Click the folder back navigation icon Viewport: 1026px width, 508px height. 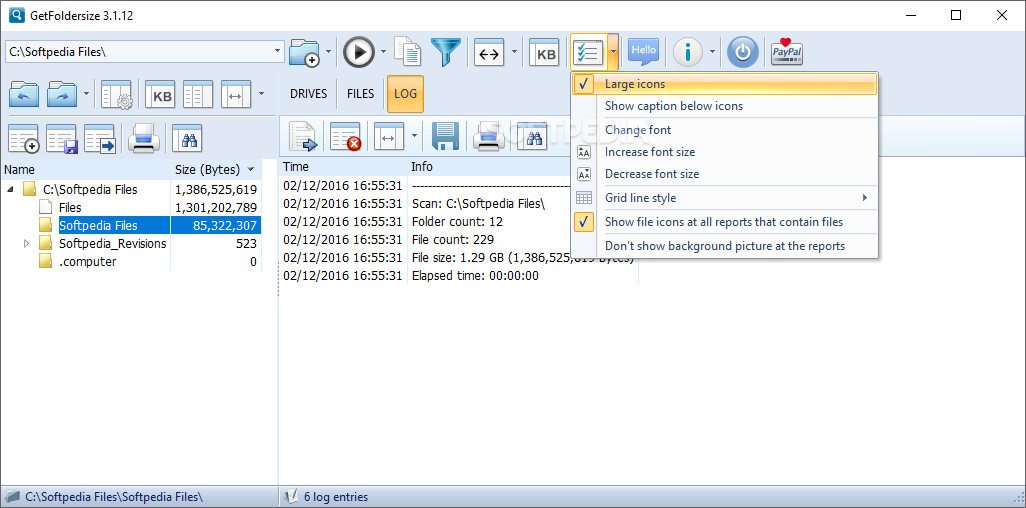(x=24, y=94)
